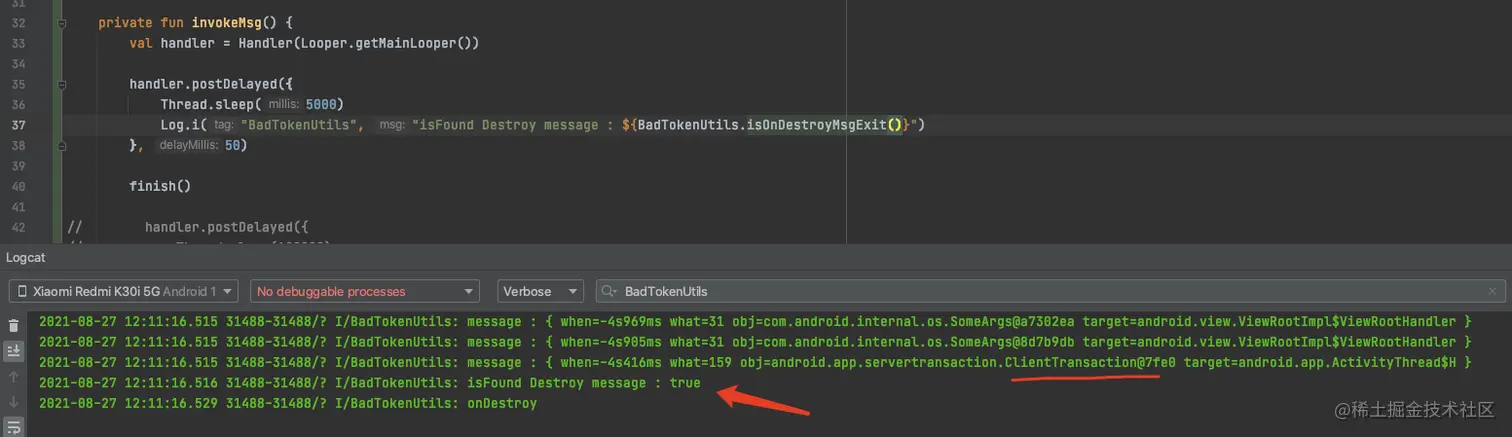Collapse postDelayed lambda fold at line 35
Screen dimensions: 1512x437
click(62, 84)
